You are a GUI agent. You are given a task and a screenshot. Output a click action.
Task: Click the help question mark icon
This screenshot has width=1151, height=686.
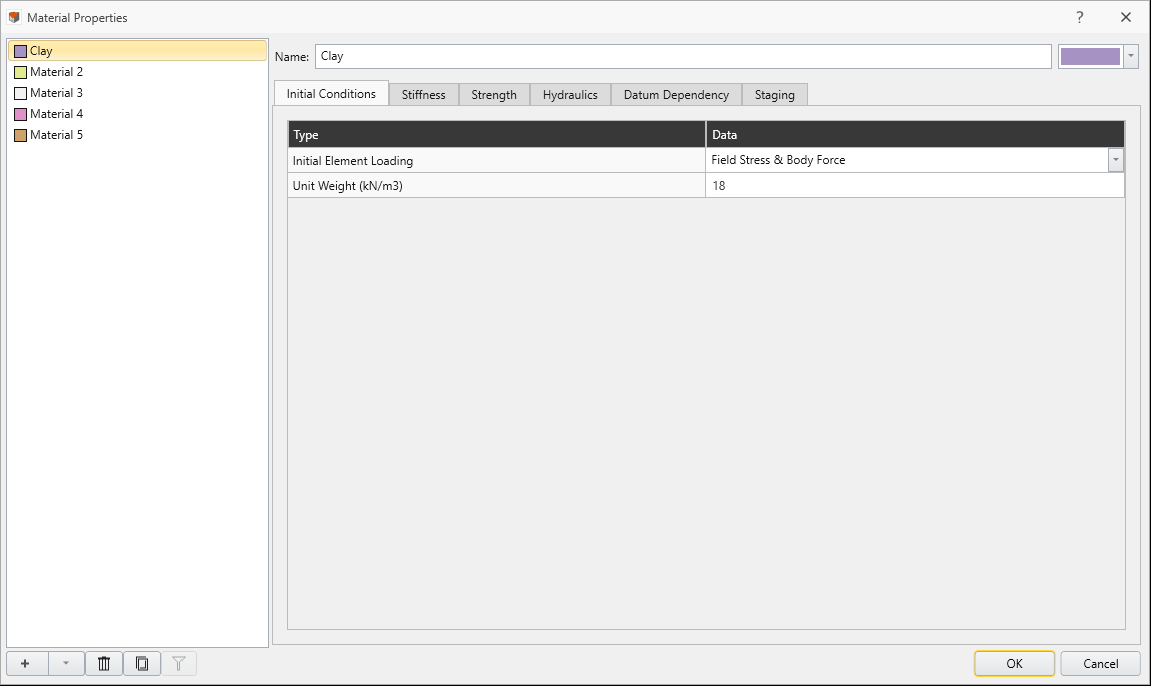(1079, 17)
